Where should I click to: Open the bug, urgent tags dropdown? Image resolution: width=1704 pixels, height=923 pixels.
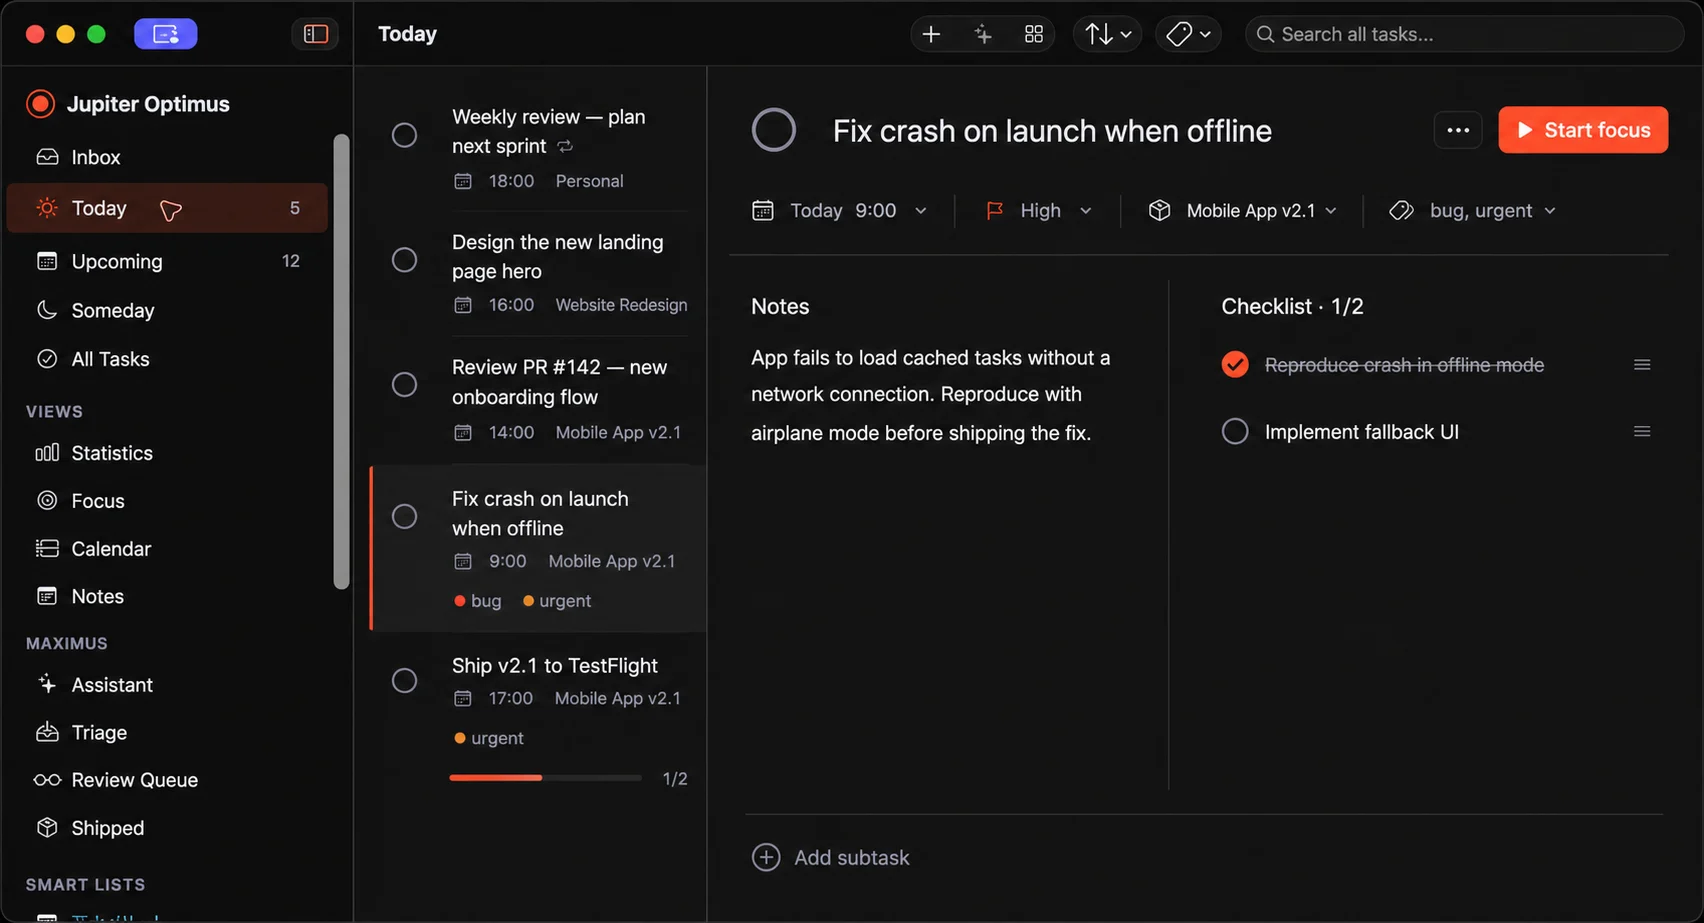1473,211
